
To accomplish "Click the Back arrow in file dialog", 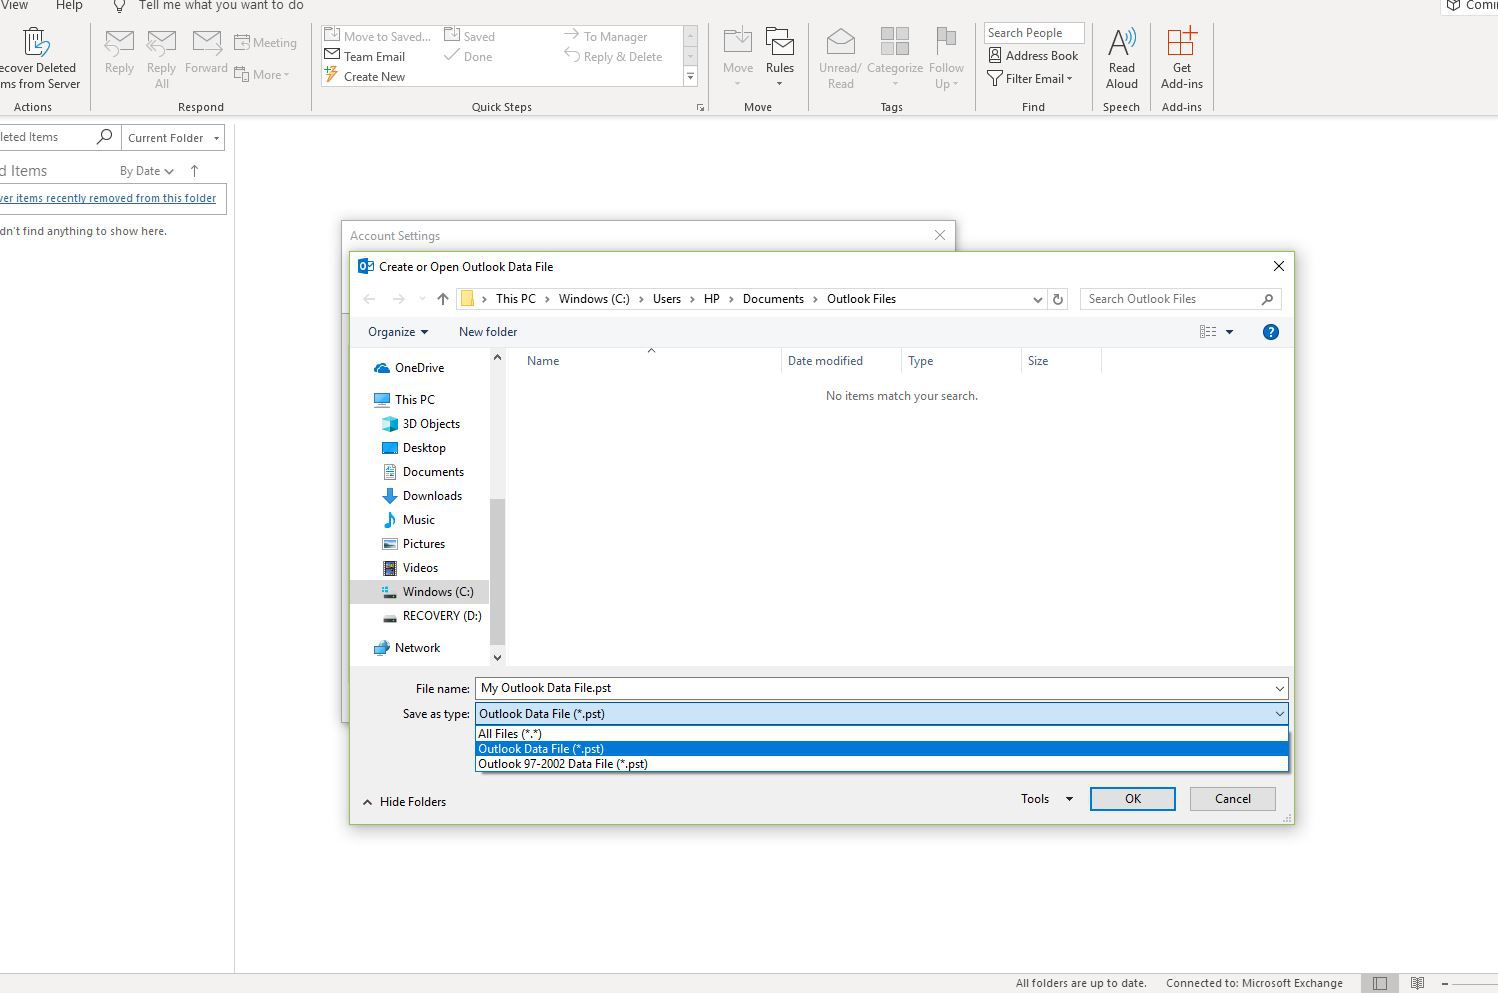I will click(x=369, y=299).
